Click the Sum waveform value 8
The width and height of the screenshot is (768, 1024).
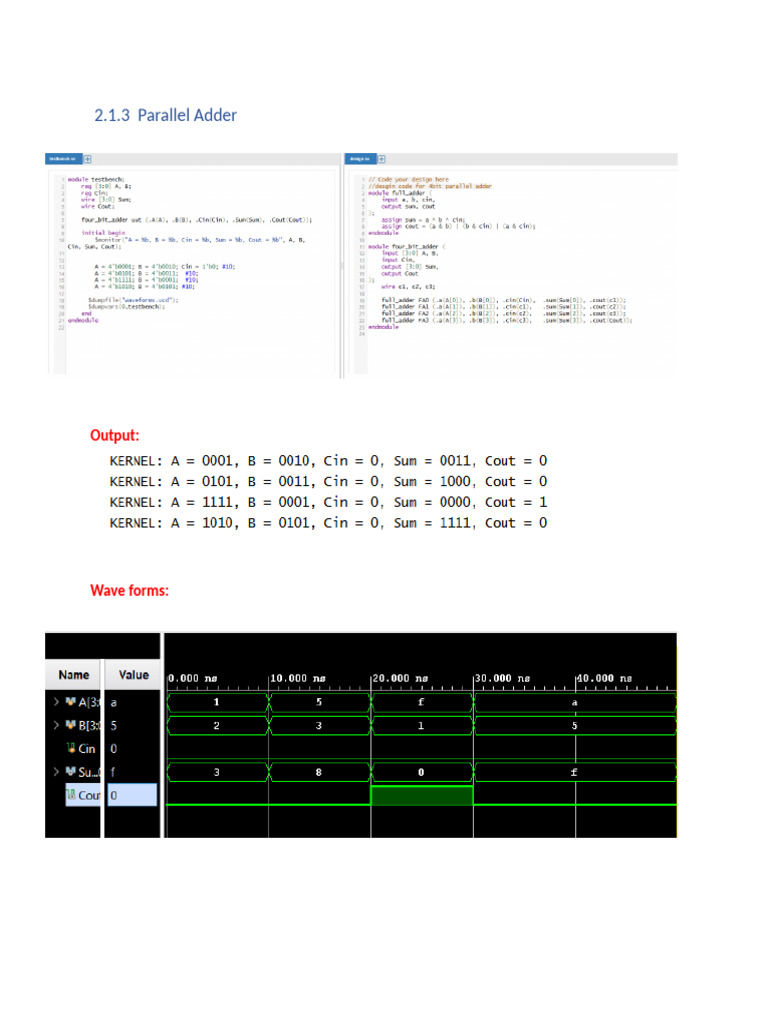pyautogui.click(x=319, y=772)
